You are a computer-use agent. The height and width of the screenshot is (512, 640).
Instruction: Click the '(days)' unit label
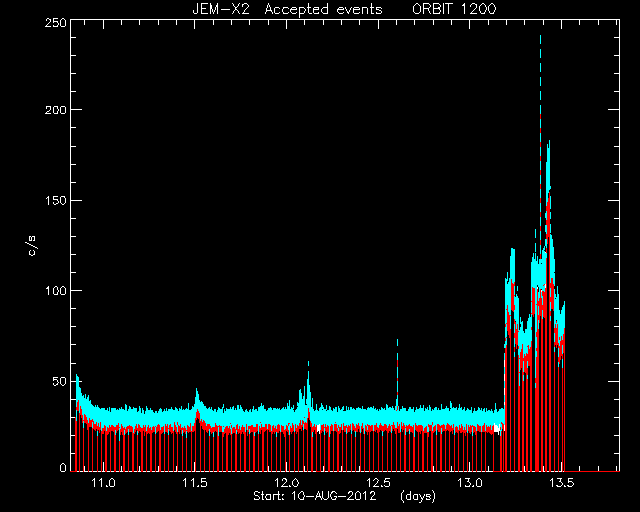point(418,496)
